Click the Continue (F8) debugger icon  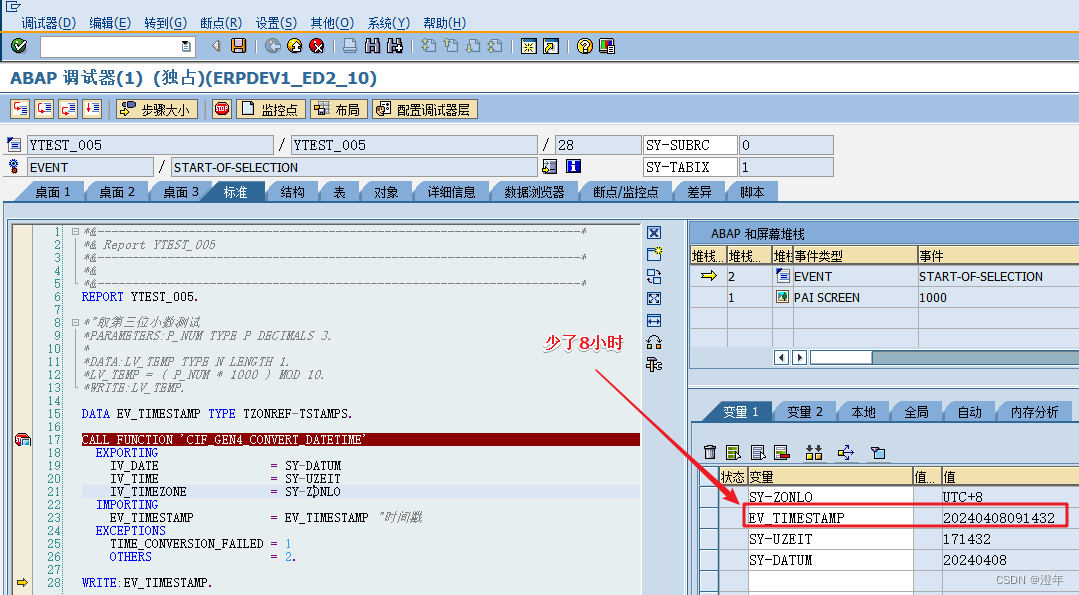[x=92, y=109]
